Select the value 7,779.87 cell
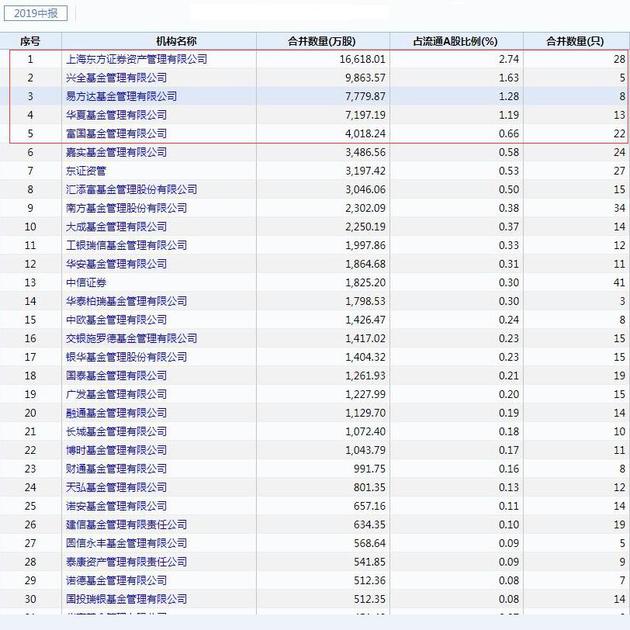 [365, 96]
